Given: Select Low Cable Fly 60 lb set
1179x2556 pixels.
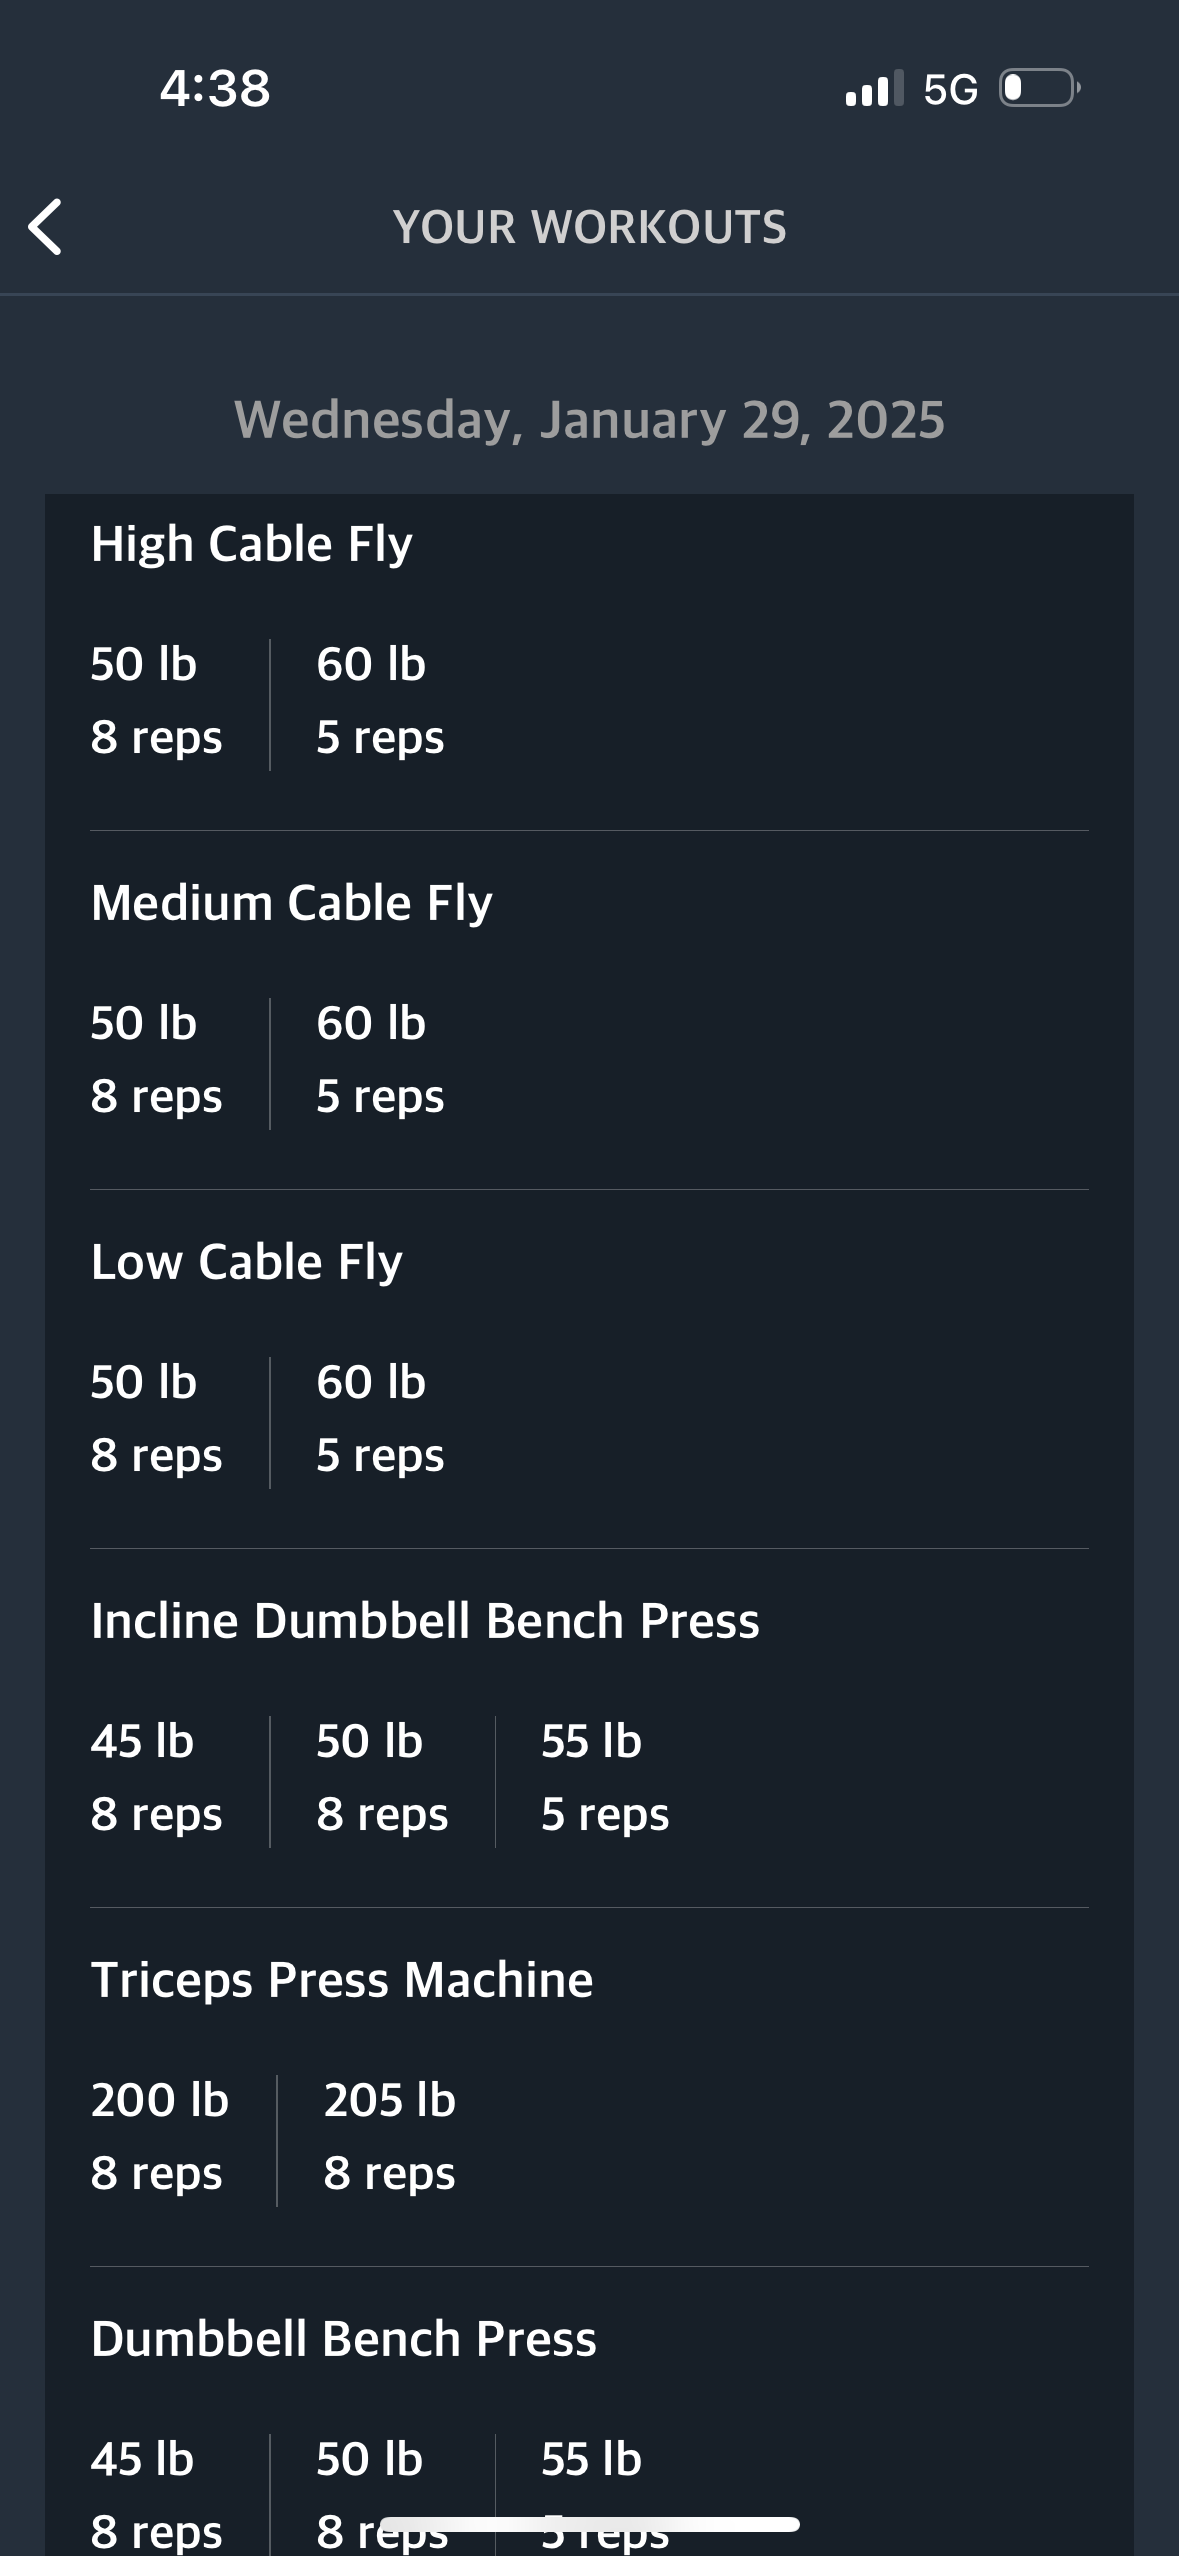Looking at the screenshot, I should coord(380,1419).
